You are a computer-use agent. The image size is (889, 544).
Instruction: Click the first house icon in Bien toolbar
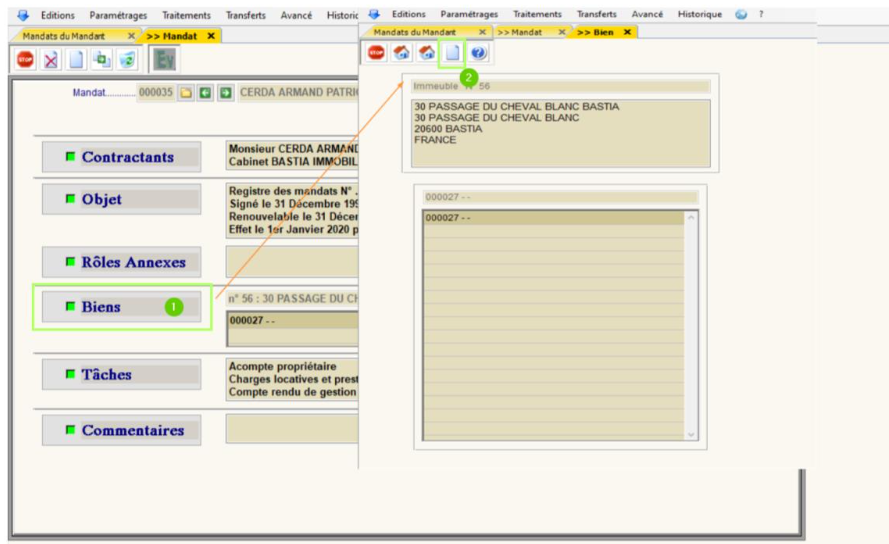(401, 53)
